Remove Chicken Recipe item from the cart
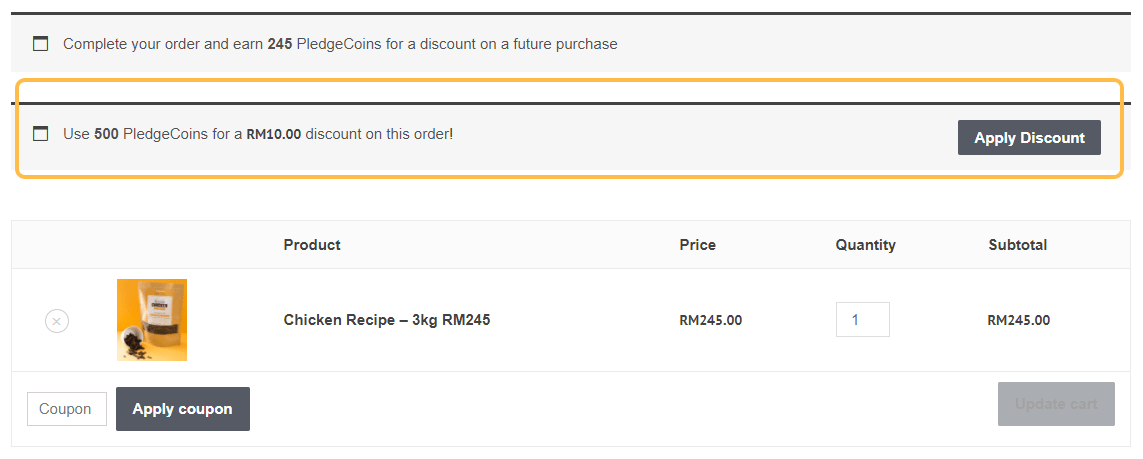 57,321
